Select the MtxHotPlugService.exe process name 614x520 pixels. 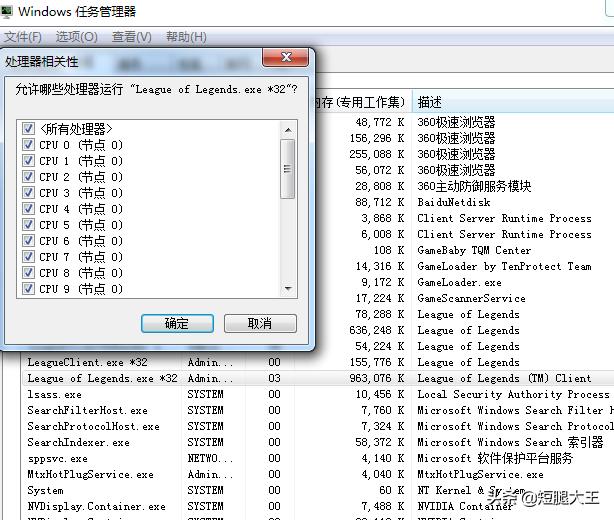click(90, 474)
